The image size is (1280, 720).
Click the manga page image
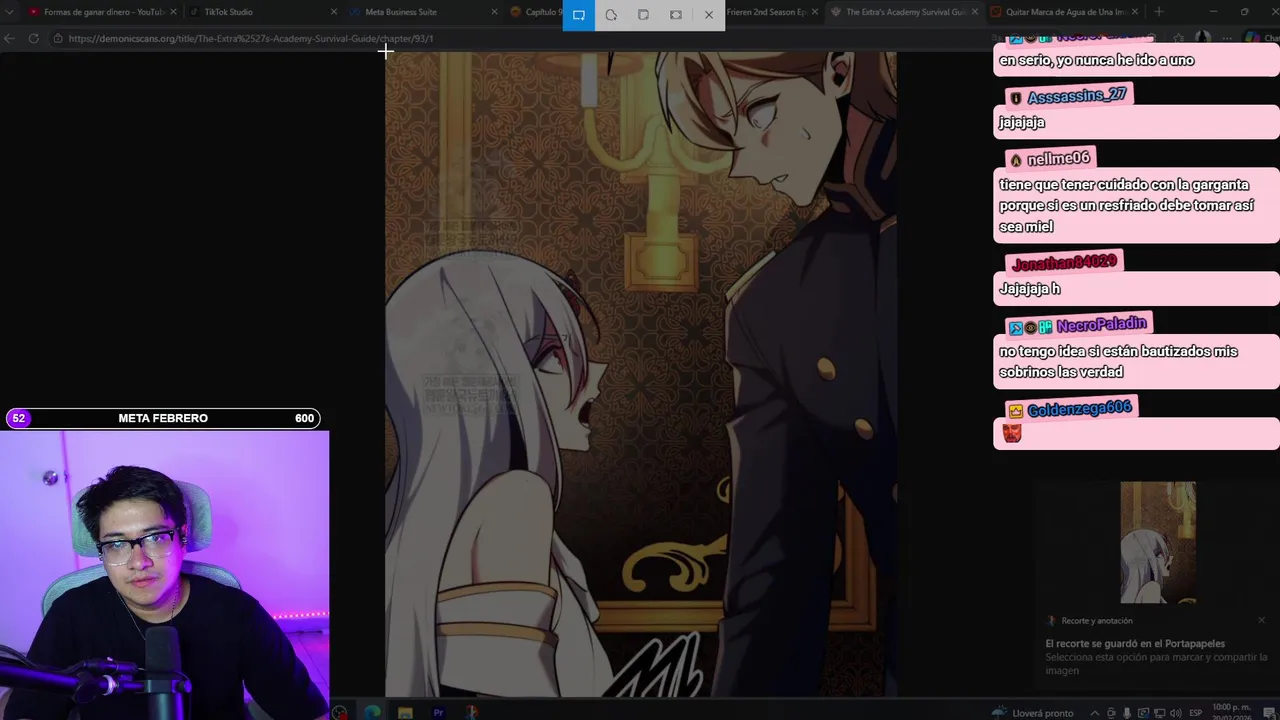(641, 374)
